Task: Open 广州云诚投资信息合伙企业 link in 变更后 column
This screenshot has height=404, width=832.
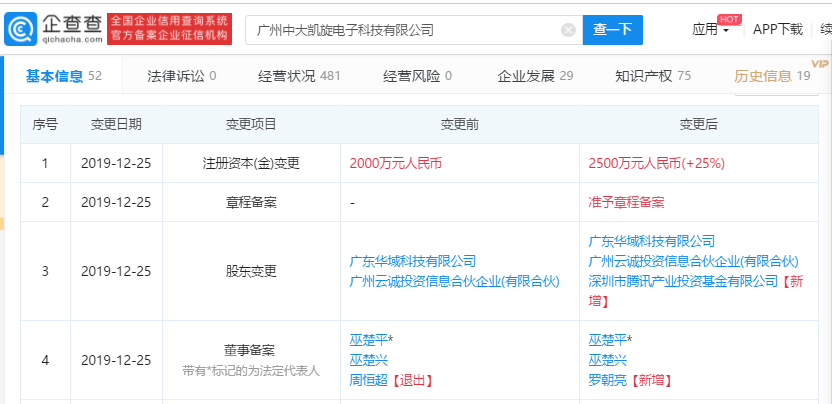Action: 694,261
